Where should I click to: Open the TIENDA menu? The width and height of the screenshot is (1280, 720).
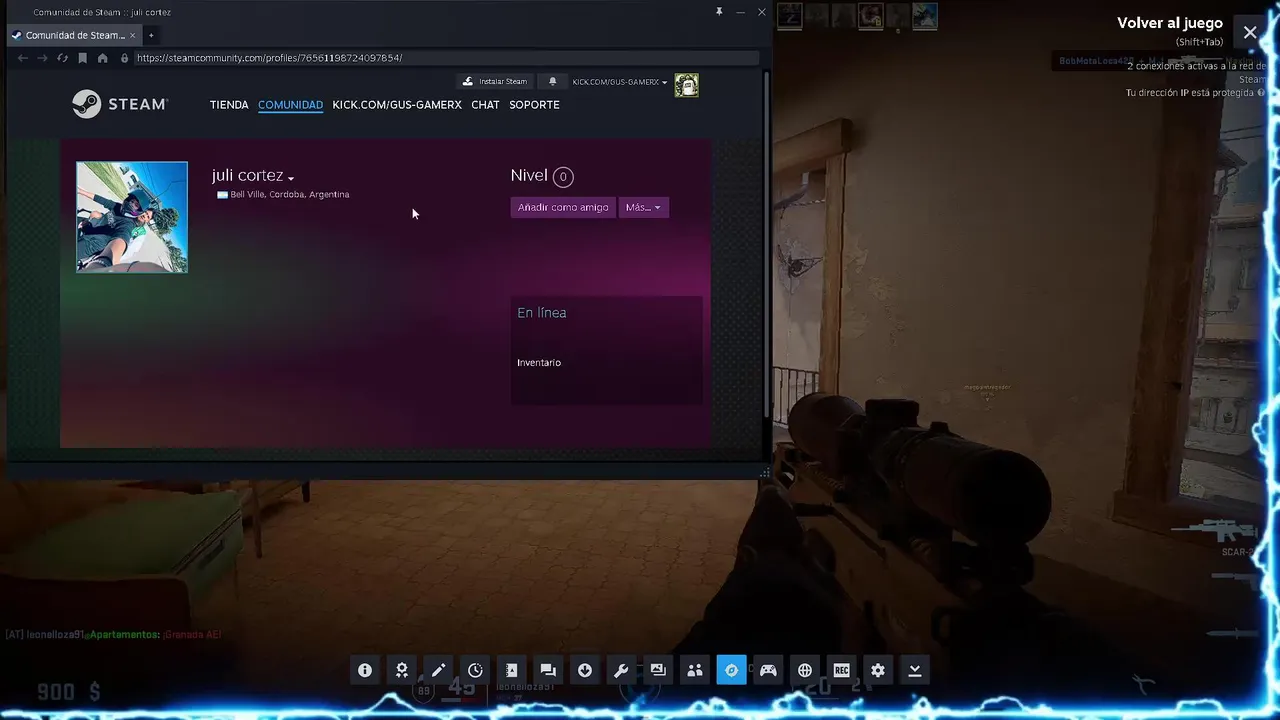229,105
